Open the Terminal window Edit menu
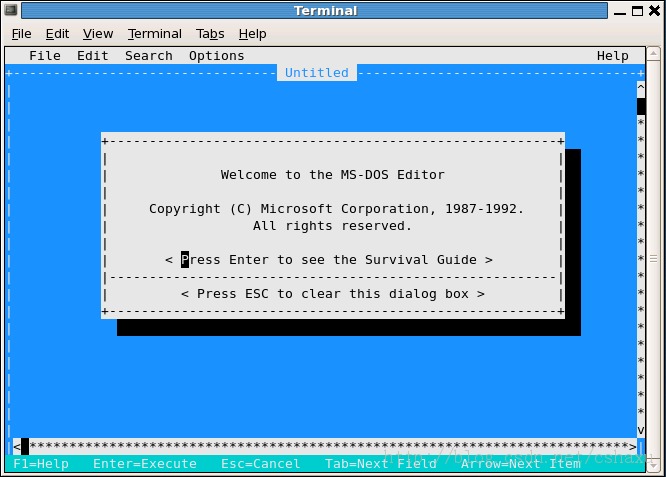The height and width of the screenshot is (477, 666). (57, 34)
